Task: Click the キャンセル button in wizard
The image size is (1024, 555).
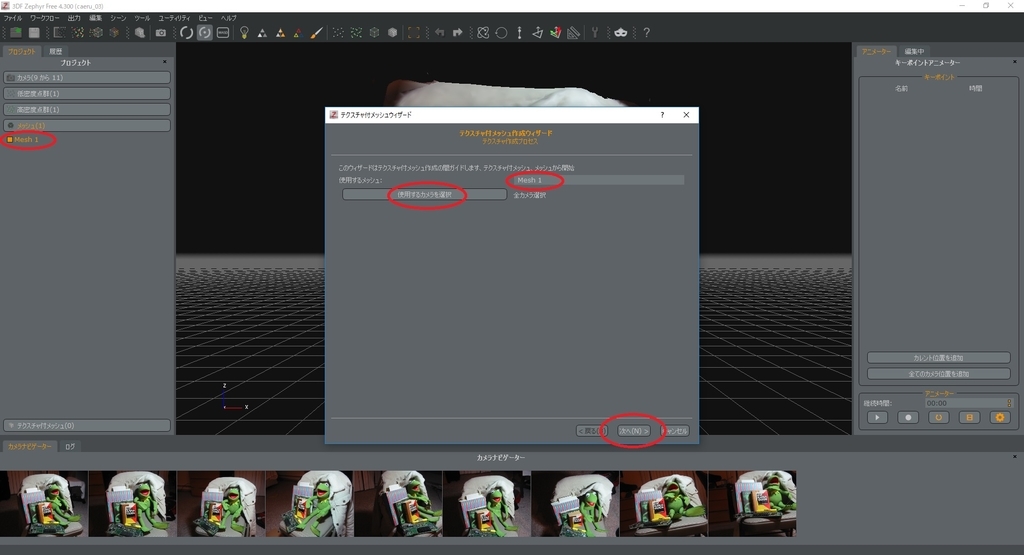Action: 675,431
